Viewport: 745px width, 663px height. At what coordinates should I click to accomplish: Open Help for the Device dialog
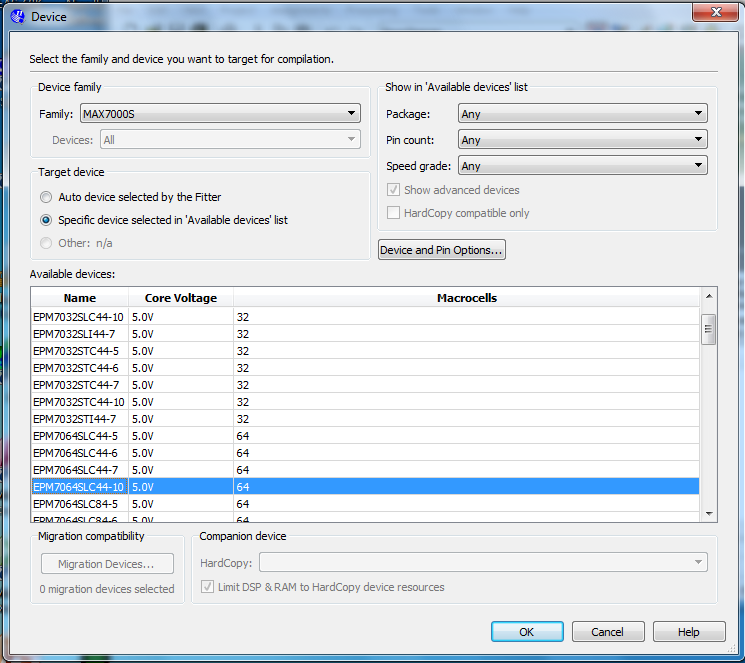[688, 632]
